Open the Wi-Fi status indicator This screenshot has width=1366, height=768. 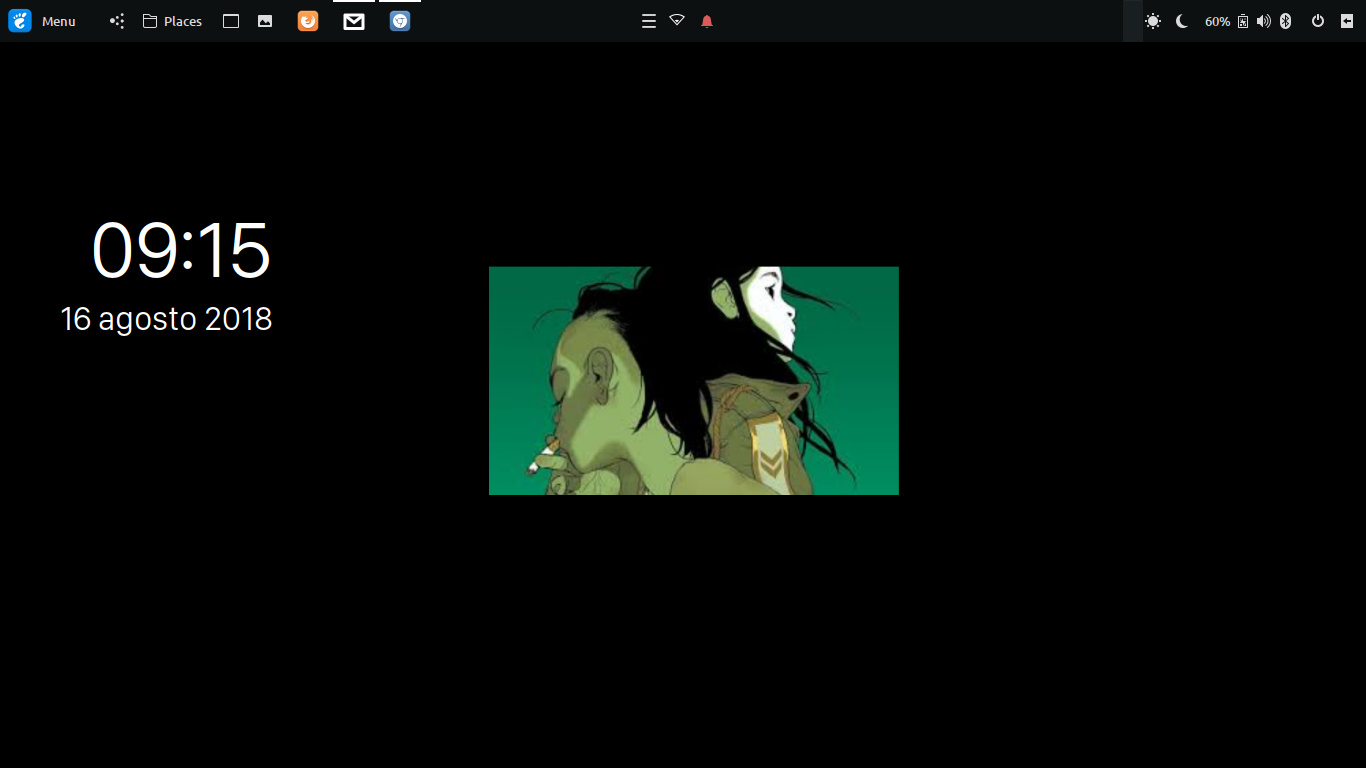[676, 20]
